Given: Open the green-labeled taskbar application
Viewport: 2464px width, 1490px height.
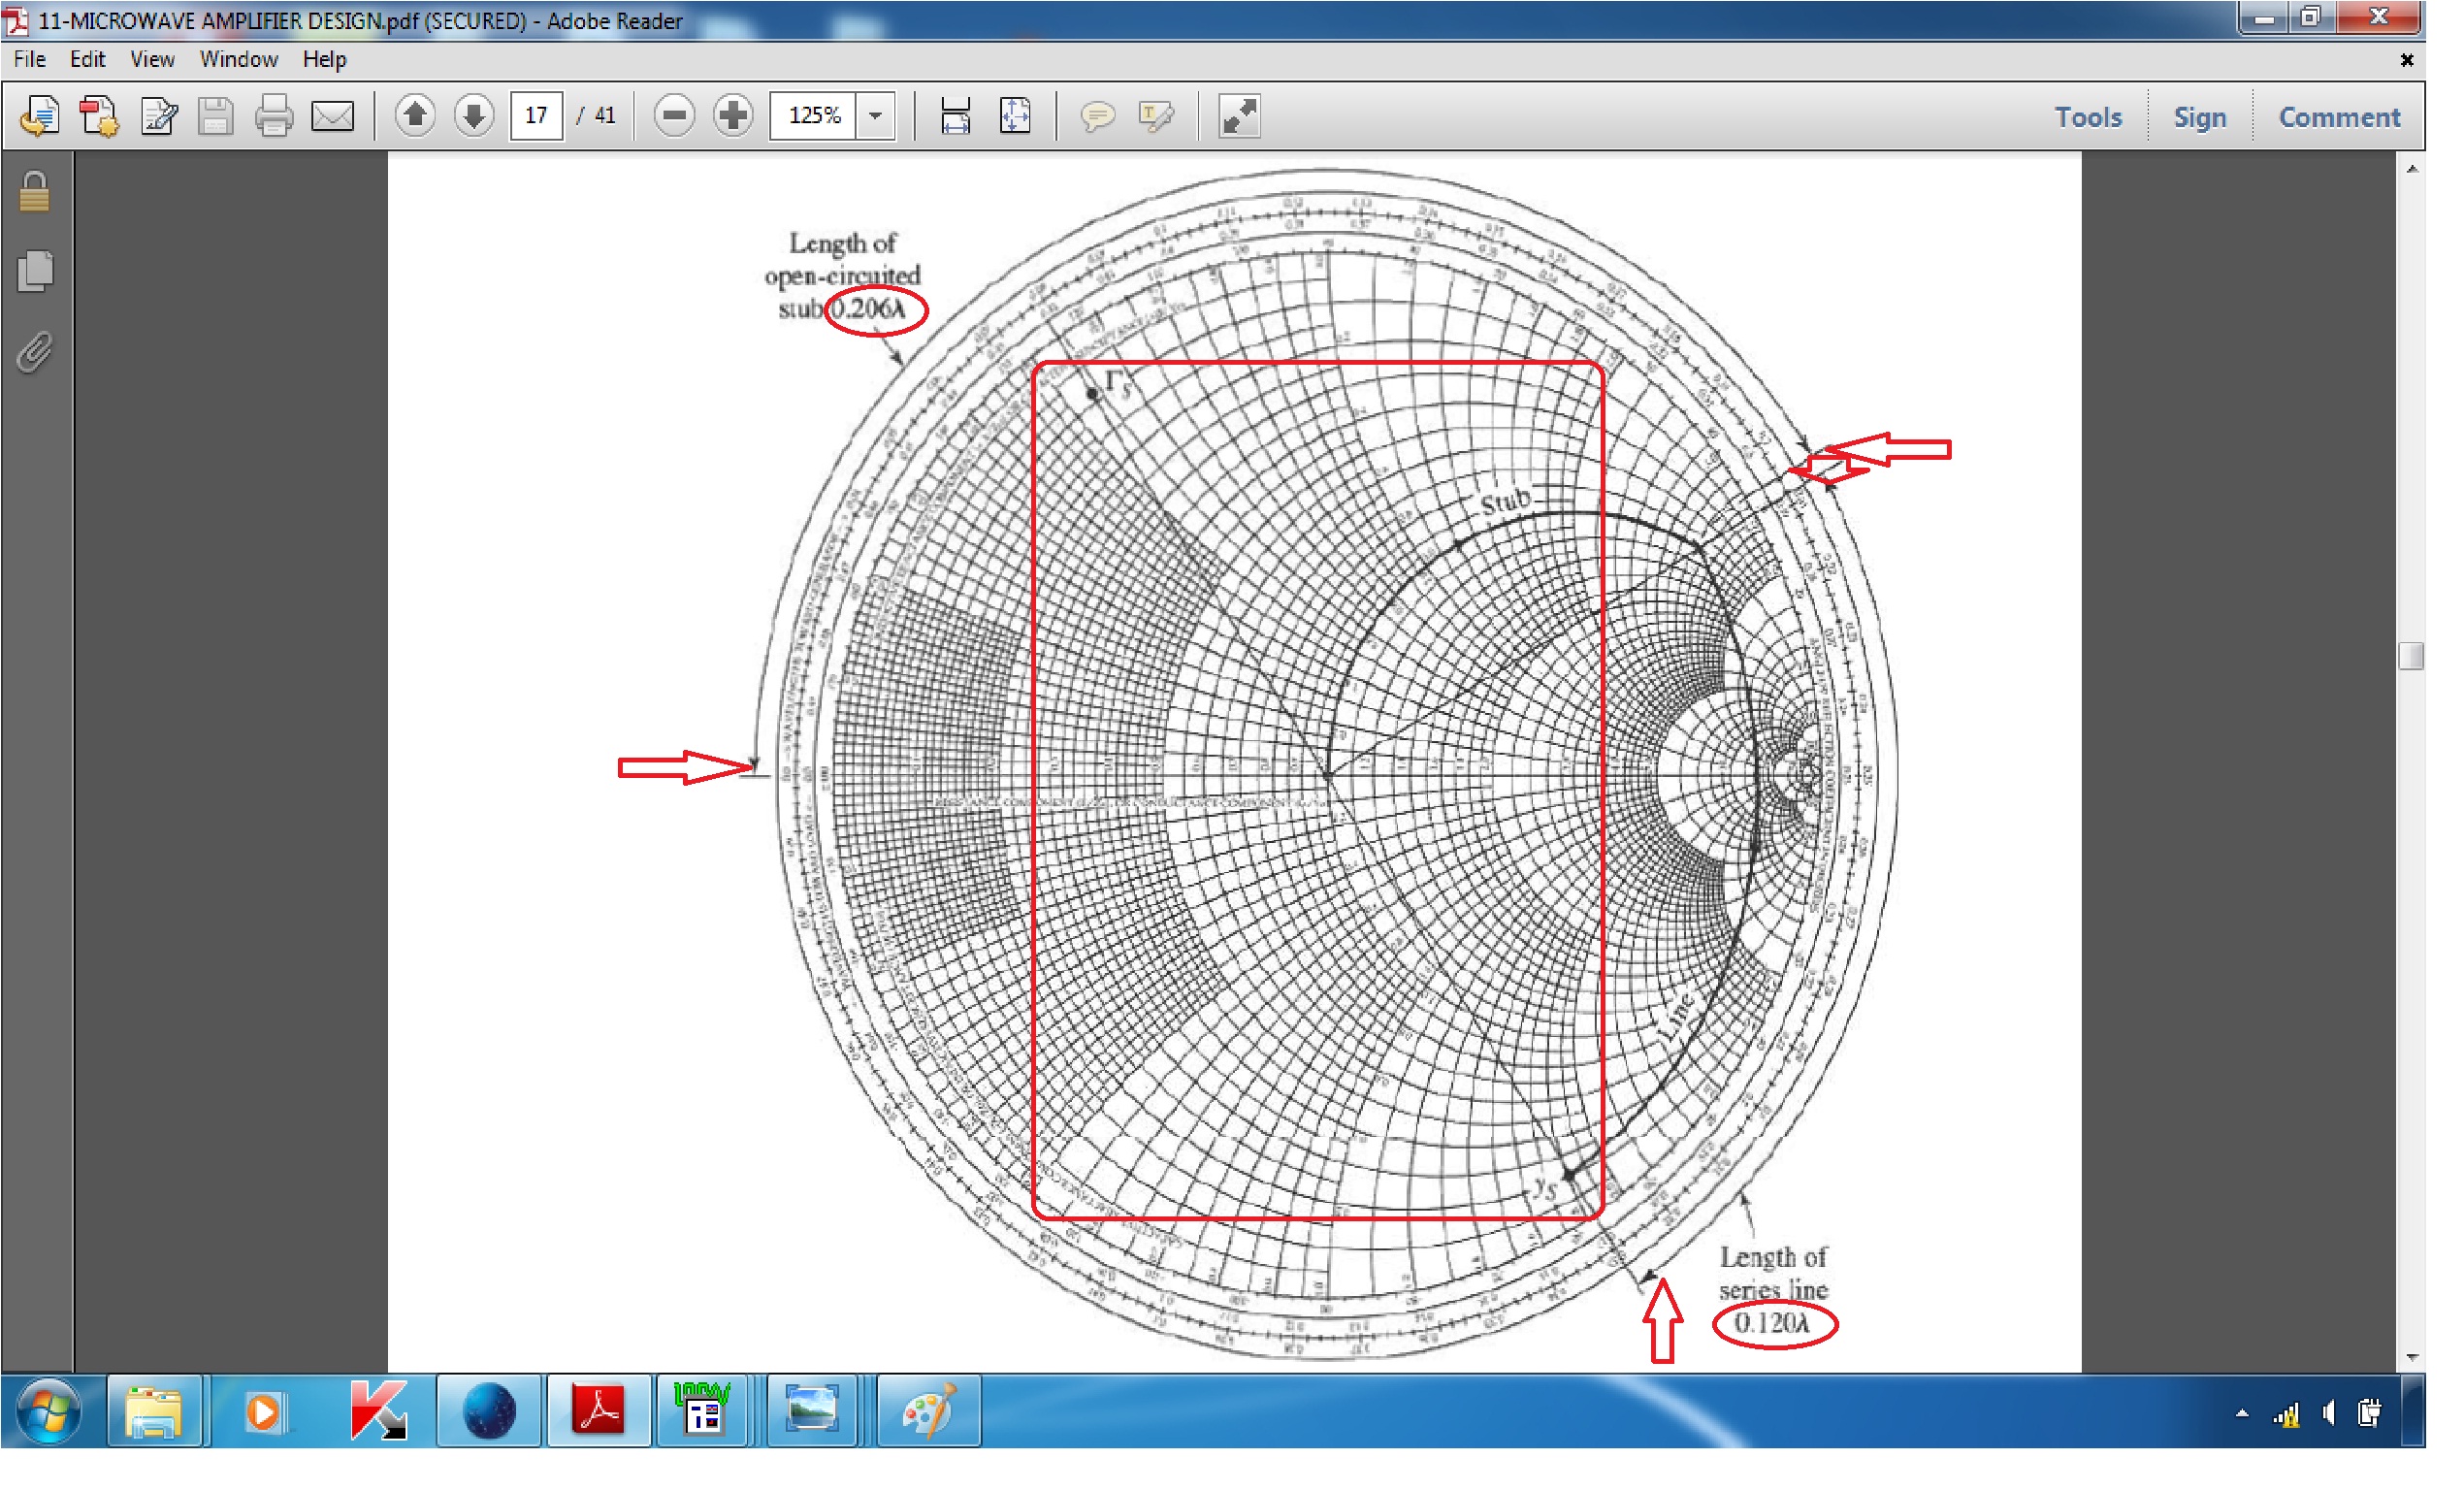Looking at the screenshot, I should 702,1411.
